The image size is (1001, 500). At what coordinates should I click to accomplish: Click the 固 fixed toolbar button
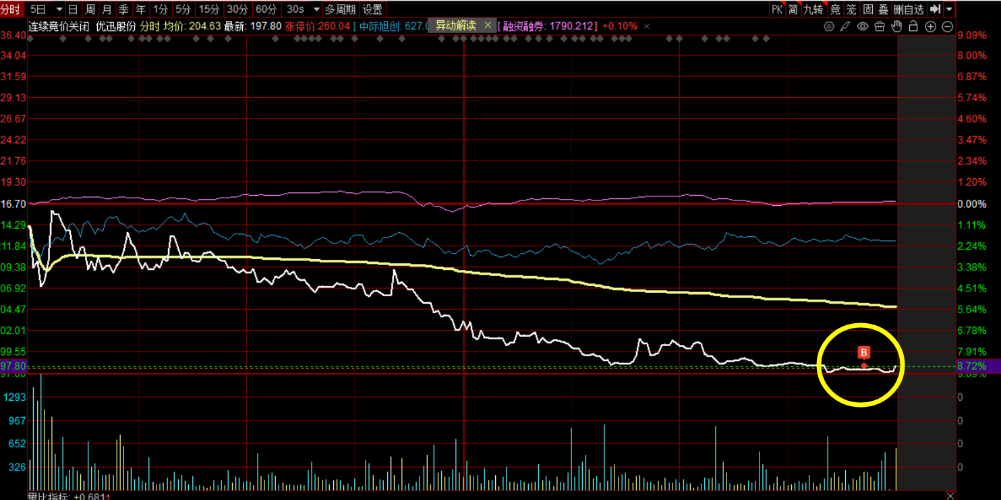868,9
